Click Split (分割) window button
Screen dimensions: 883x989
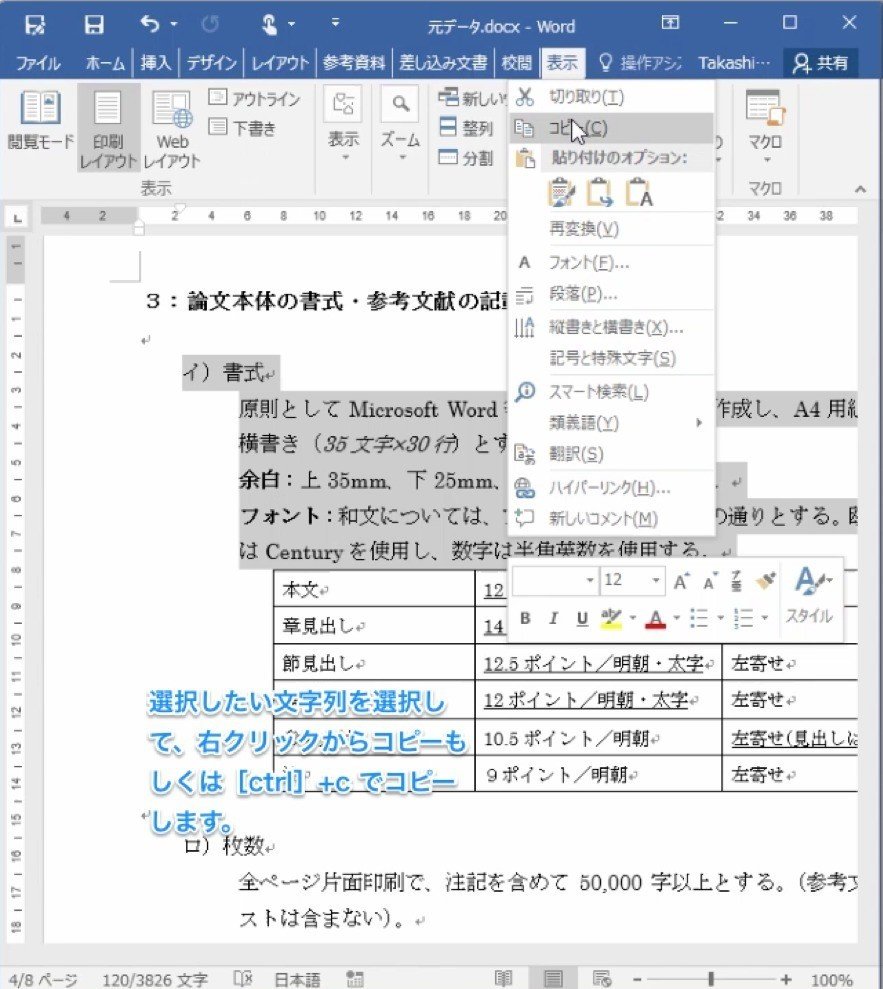(x=465, y=158)
